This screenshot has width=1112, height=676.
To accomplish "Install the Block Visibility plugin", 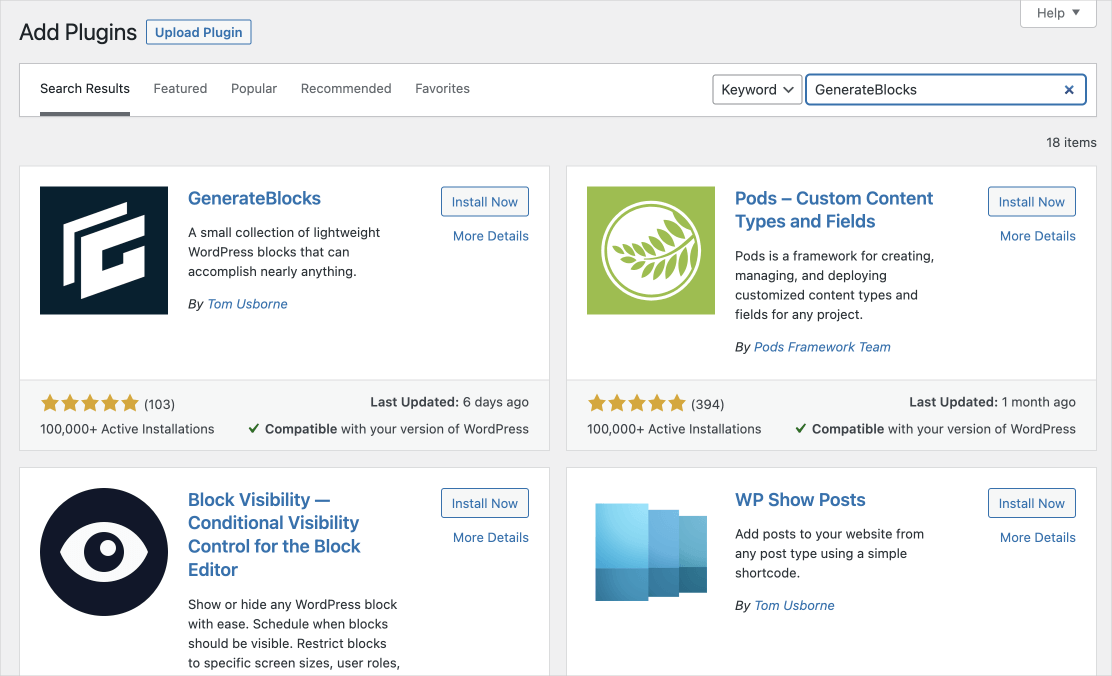I will tap(484, 503).
